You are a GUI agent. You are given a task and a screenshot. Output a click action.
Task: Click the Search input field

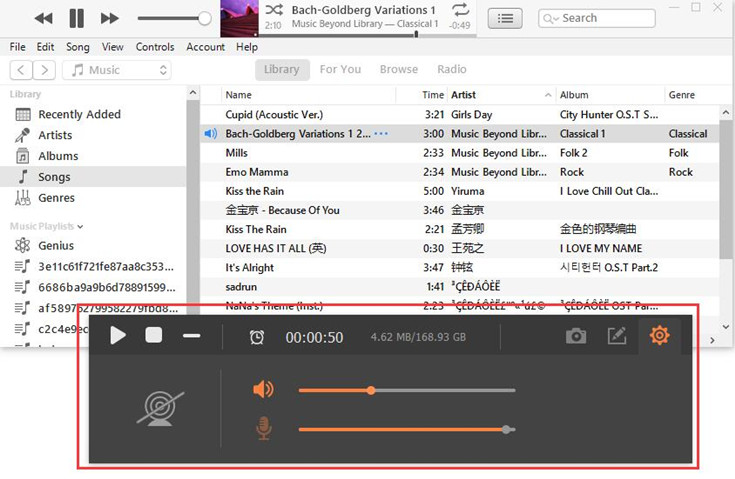[x=596, y=18]
